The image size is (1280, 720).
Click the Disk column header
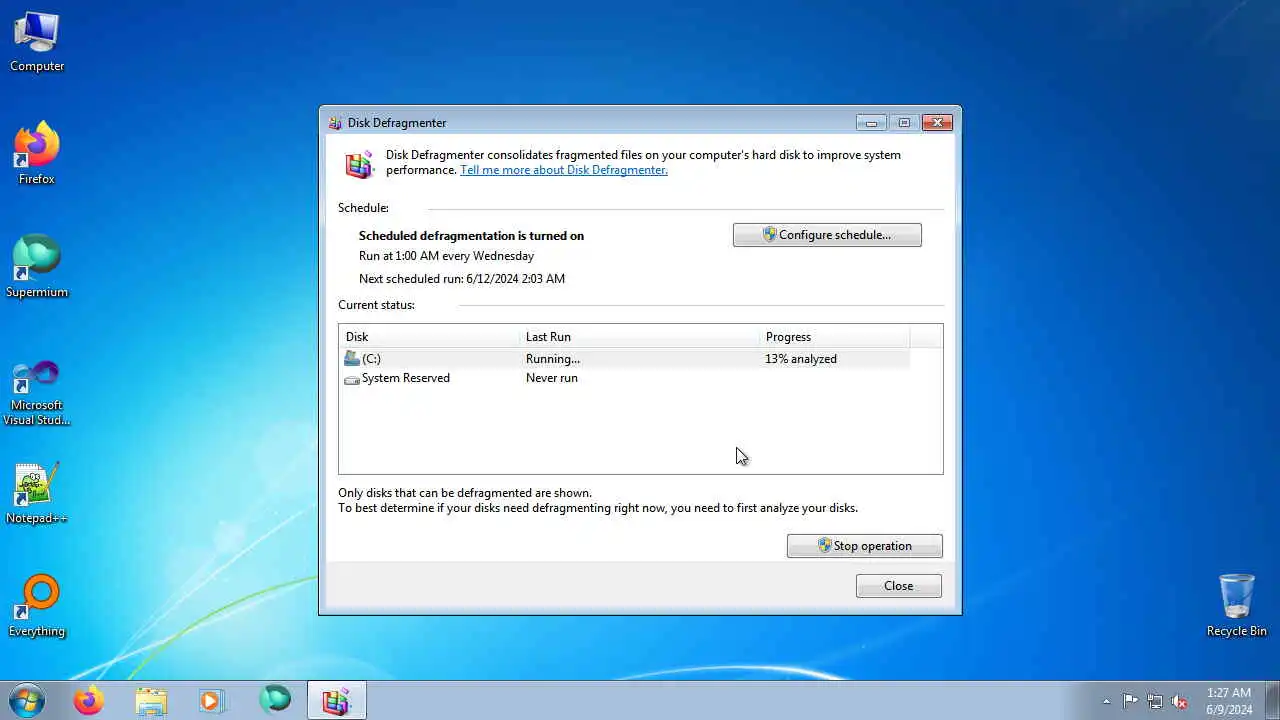tap(429, 337)
